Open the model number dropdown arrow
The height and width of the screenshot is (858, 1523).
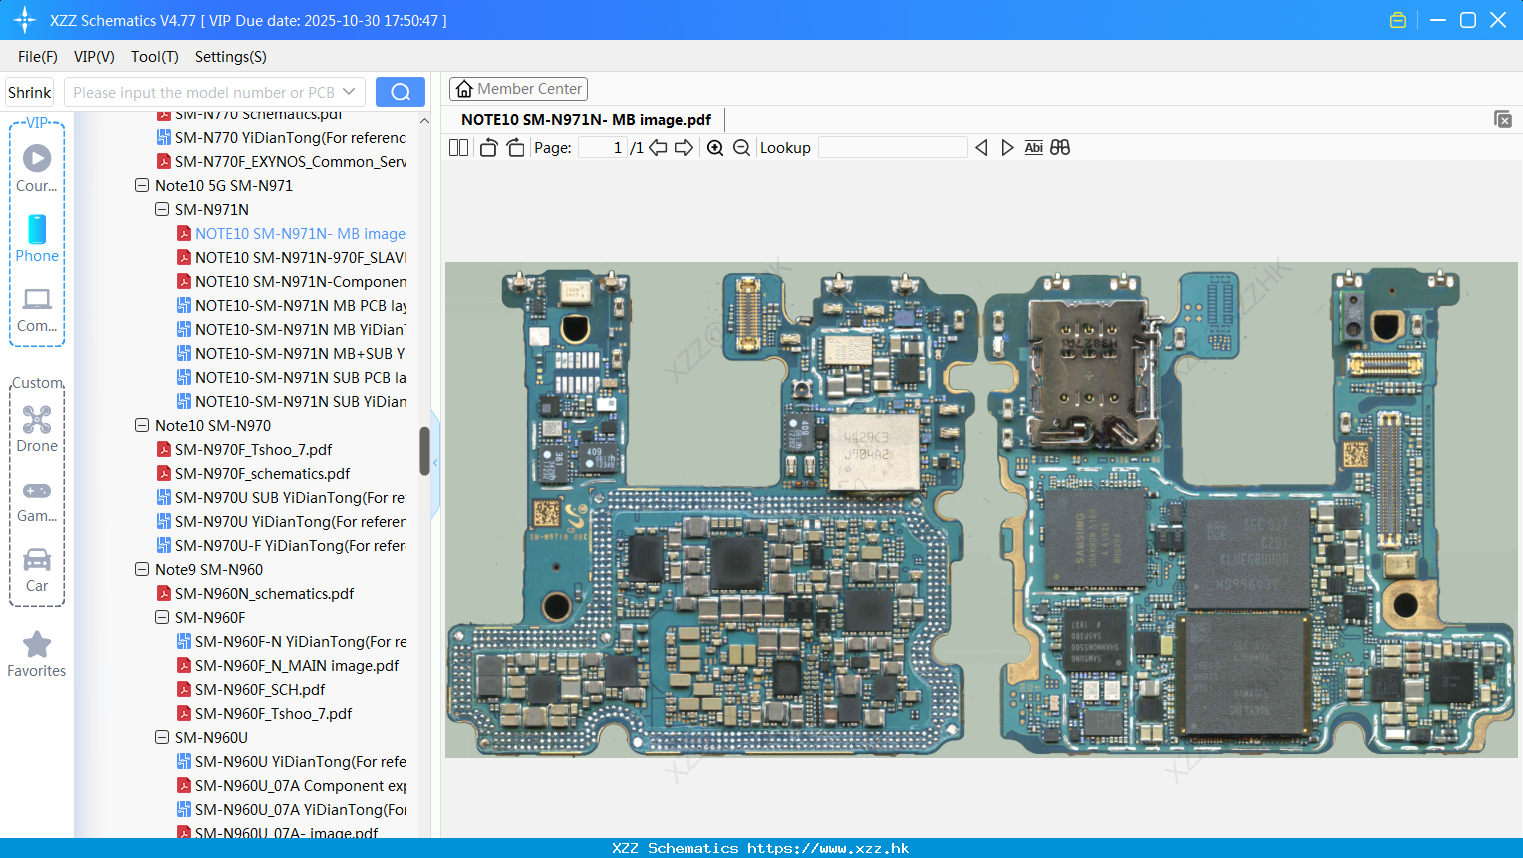(349, 92)
